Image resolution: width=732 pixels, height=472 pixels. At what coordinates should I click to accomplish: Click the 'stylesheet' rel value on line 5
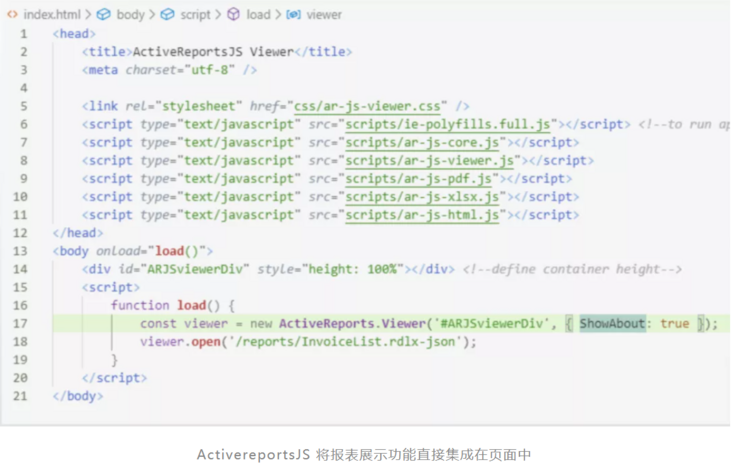[x=198, y=106]
